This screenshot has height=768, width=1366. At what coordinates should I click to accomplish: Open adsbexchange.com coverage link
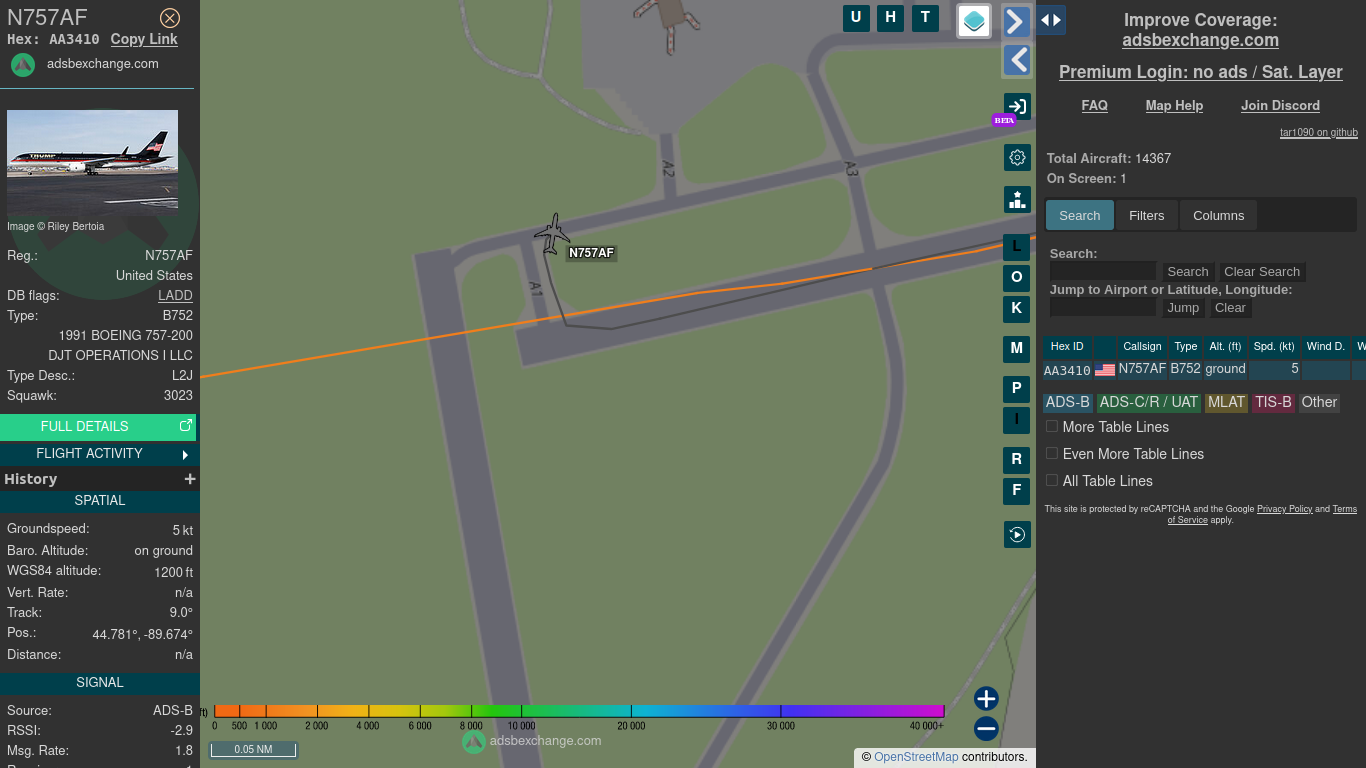pyautogui.click(x=1200, y=40)
